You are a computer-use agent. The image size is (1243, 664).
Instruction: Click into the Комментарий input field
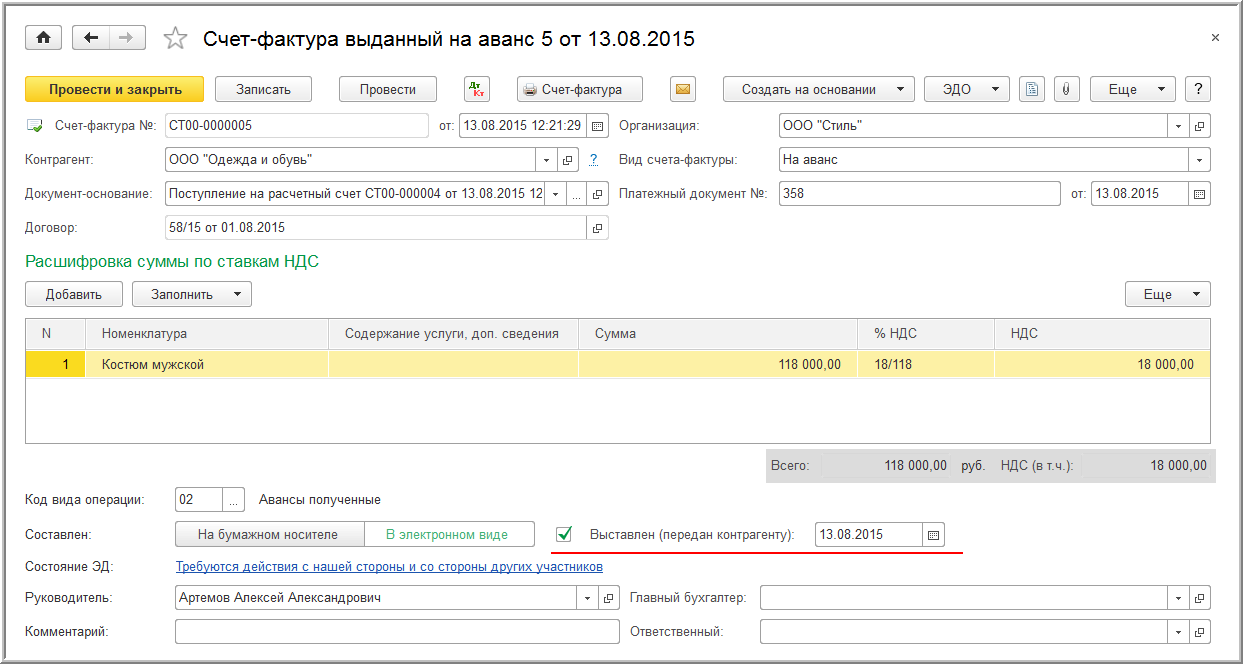397,632
